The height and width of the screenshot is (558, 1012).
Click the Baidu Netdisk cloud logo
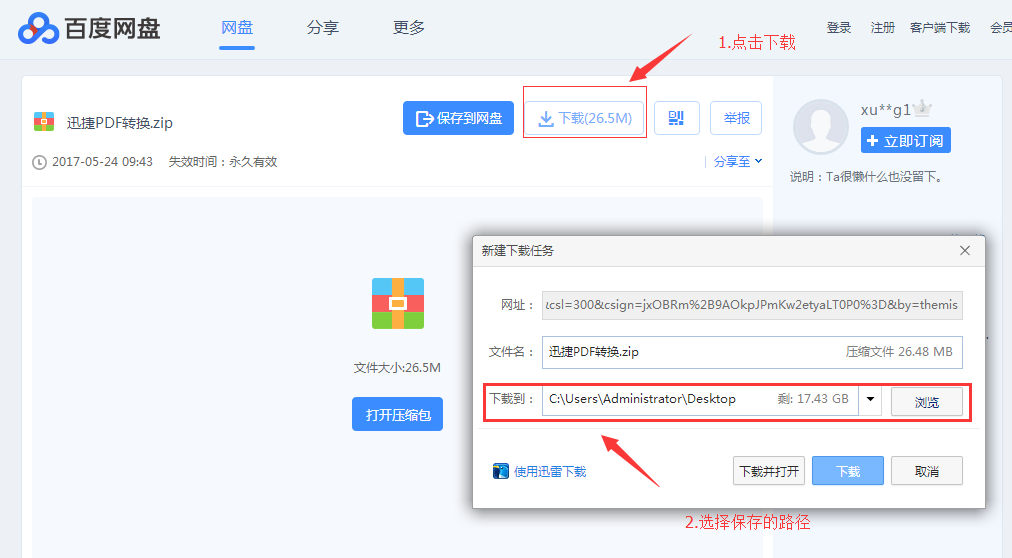tap(37, 28)
